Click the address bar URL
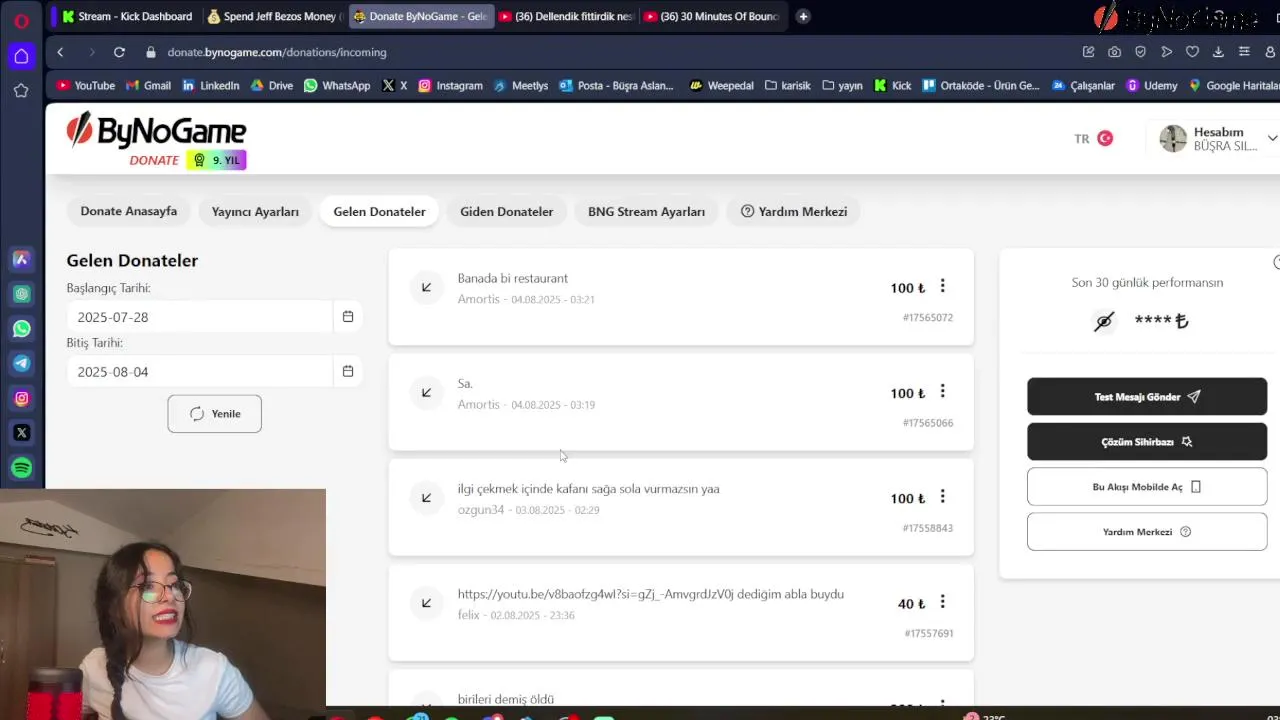 277,52
